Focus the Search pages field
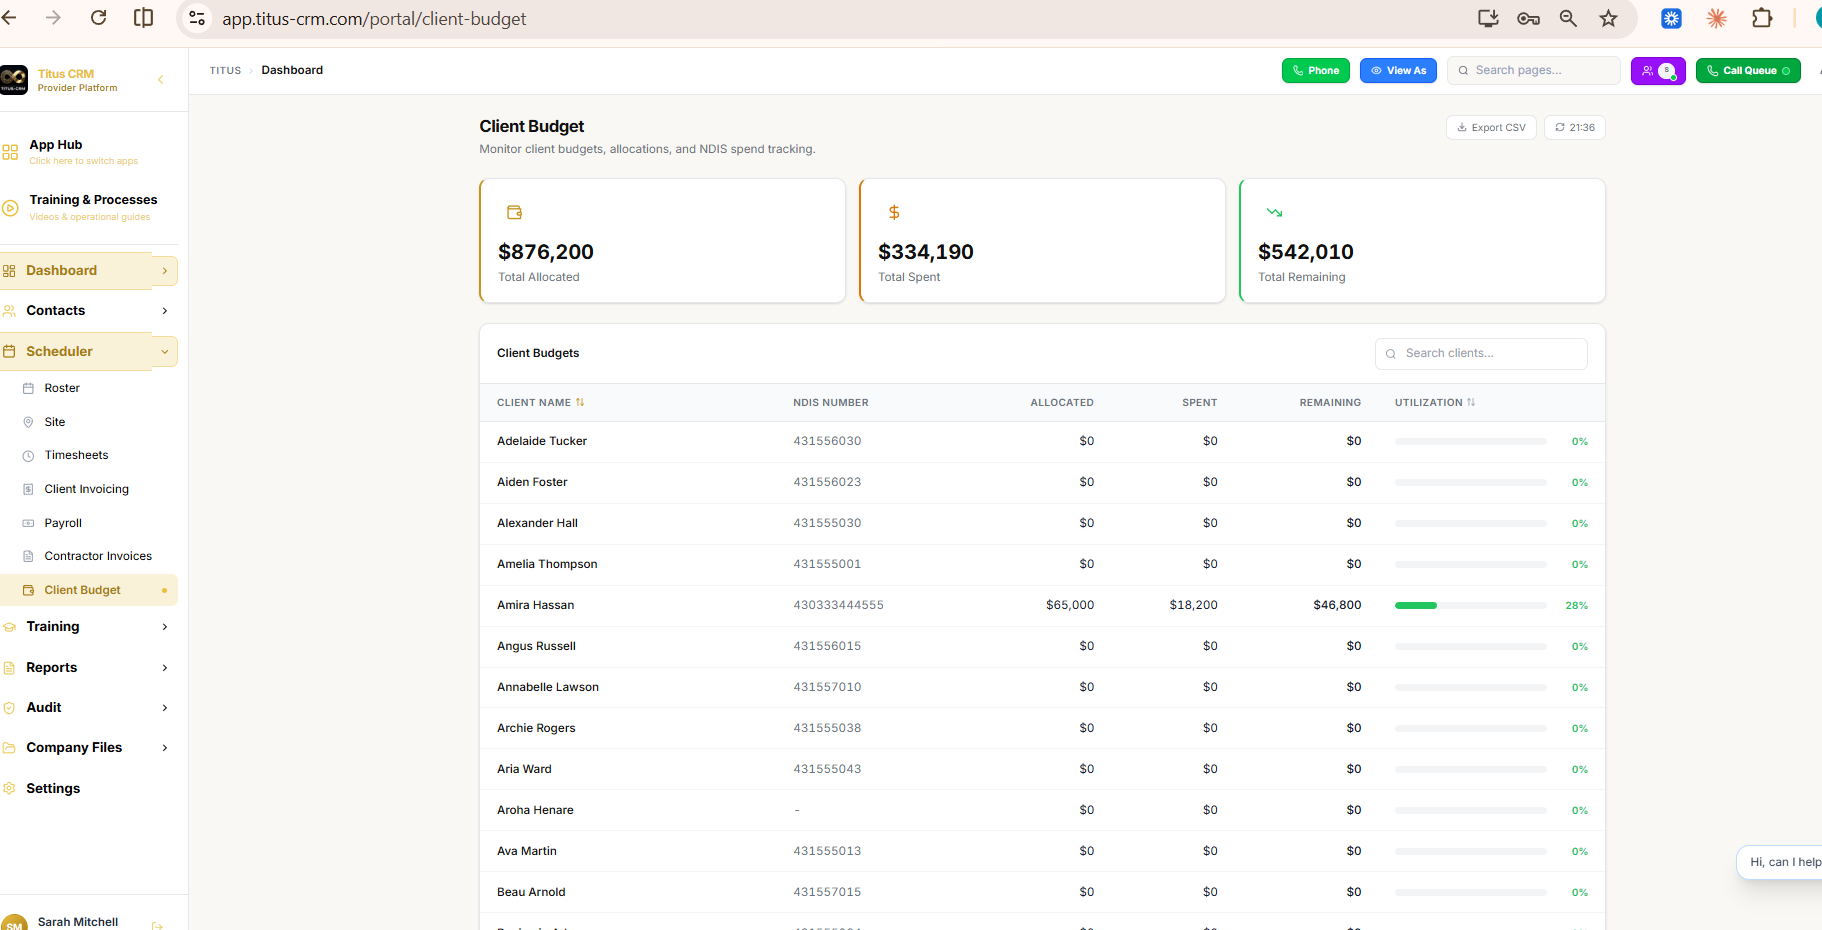The height and width of the screenshot is (930, 1822). click(1534, 70)
